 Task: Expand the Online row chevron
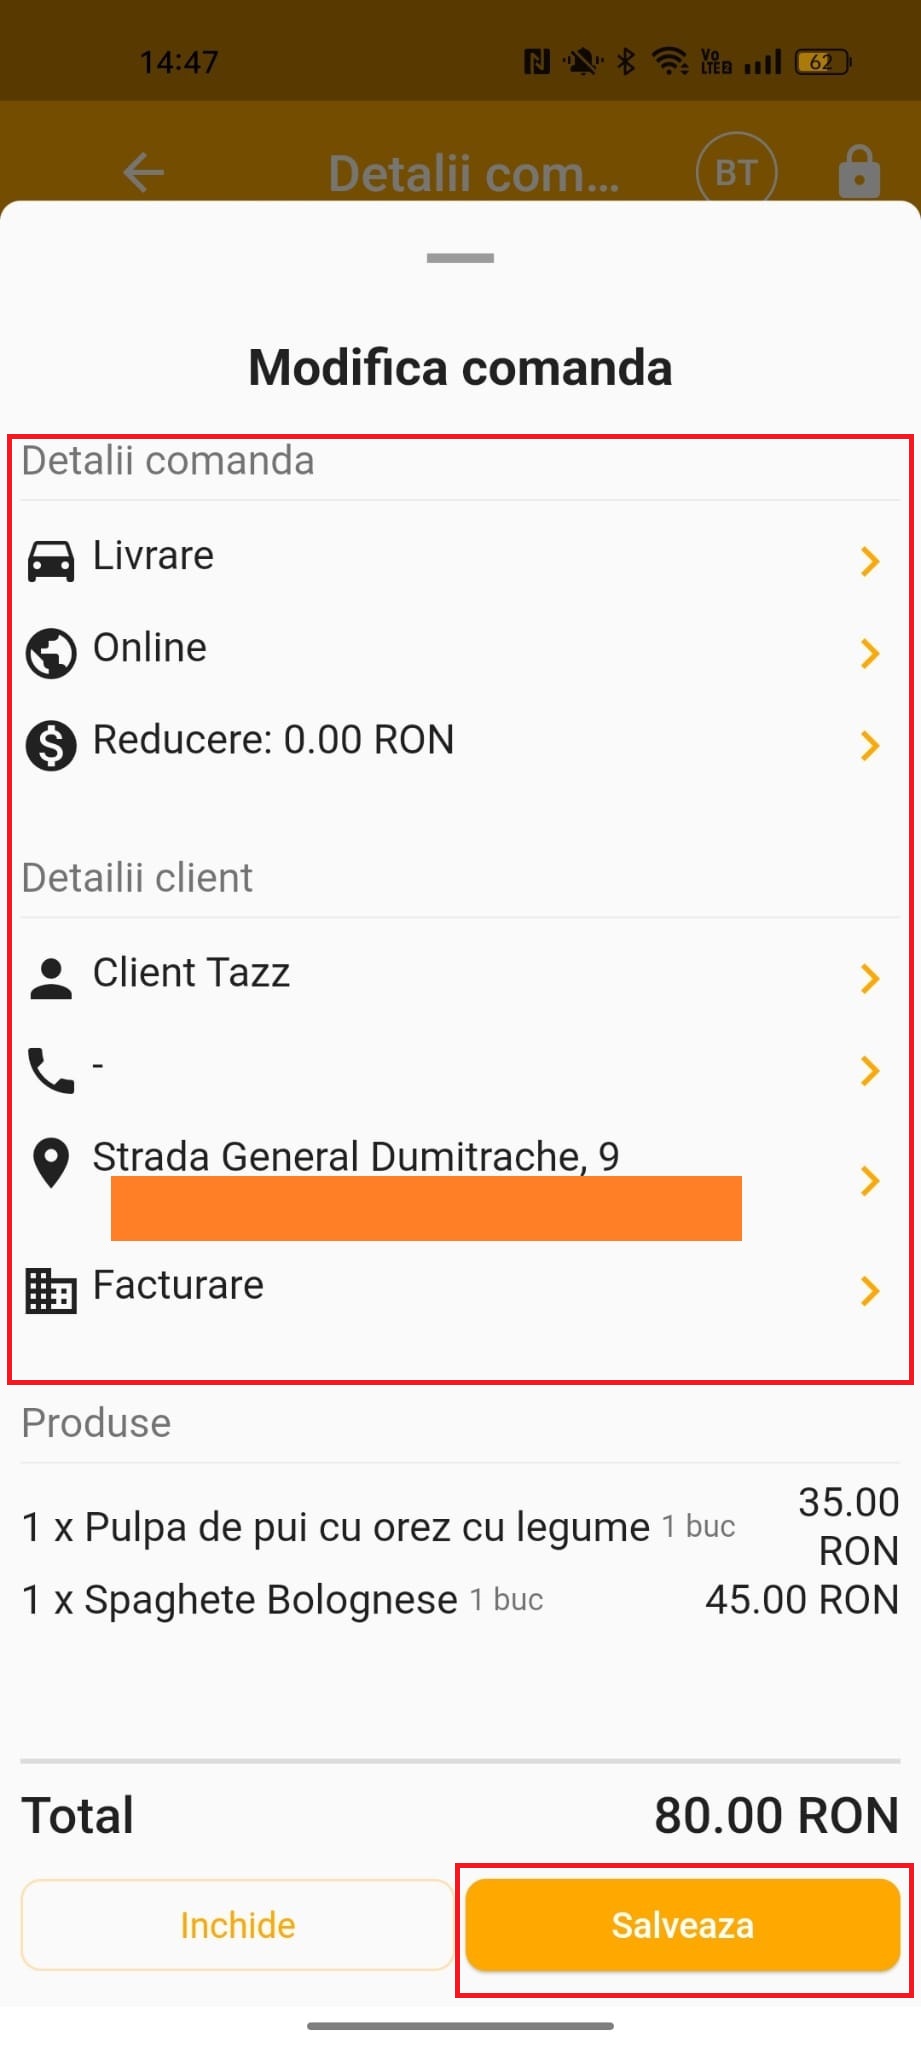point(869,653)
